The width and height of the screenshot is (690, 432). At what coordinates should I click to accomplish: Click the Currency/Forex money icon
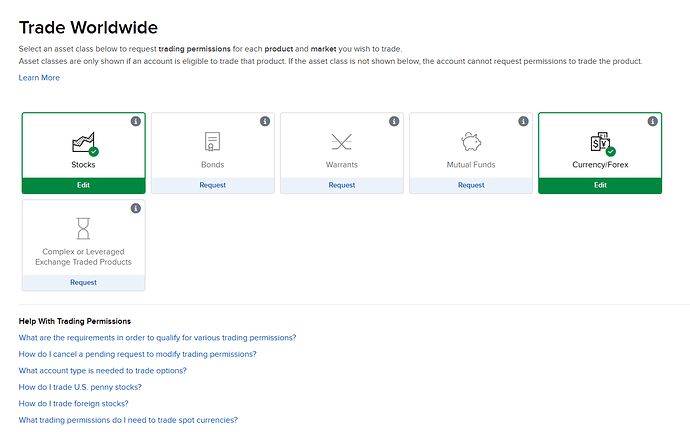(600, 142)
